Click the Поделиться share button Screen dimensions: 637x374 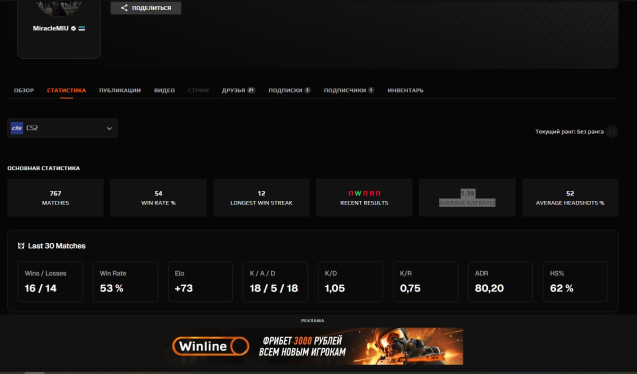point(146,8)
